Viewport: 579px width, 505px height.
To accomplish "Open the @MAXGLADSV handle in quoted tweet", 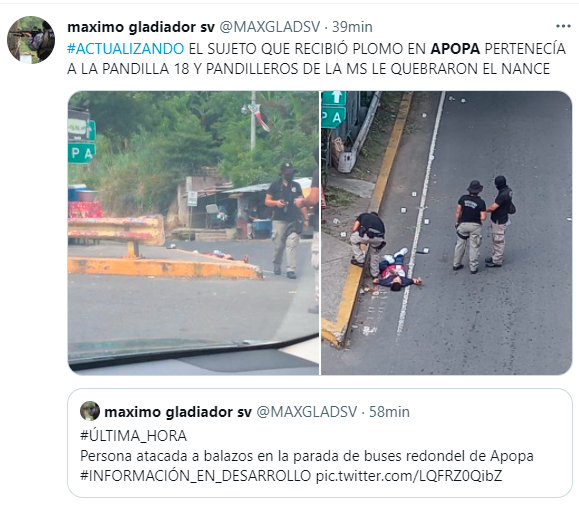I will (x=307, y=412).
